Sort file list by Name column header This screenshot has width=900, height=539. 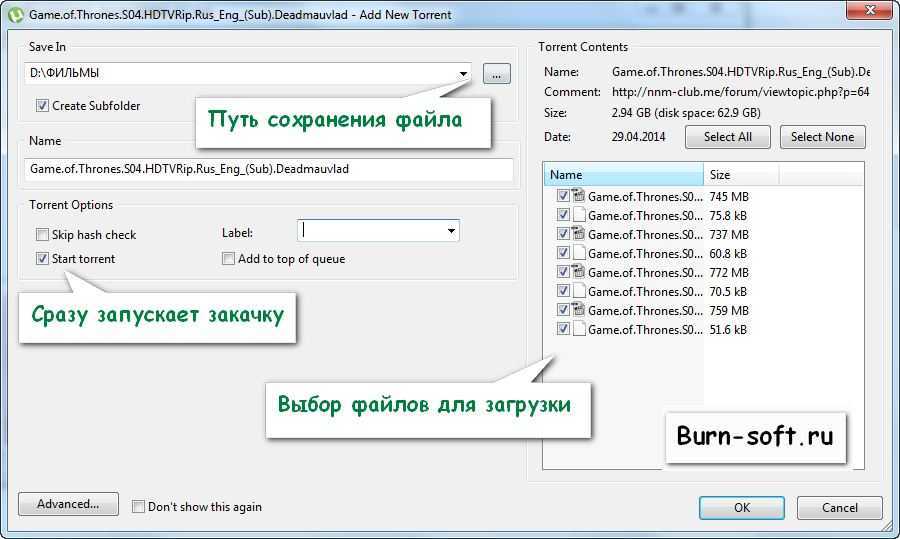(623, 175)
